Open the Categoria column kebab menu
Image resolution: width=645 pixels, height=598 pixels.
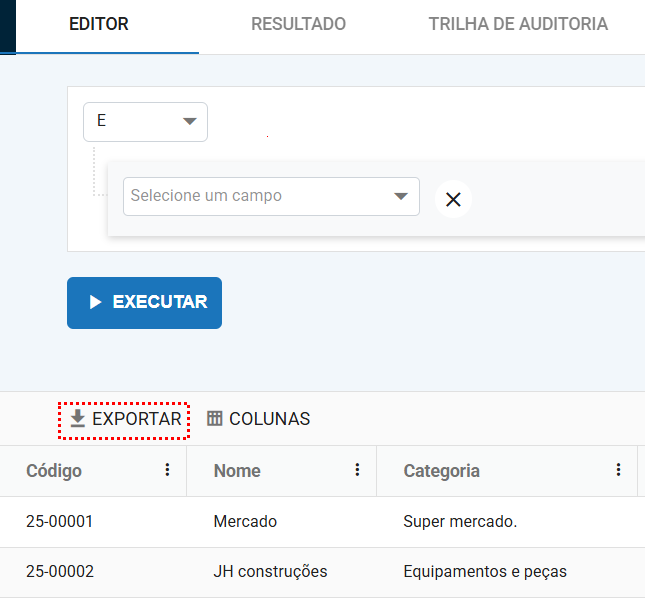tap(619, 470)
